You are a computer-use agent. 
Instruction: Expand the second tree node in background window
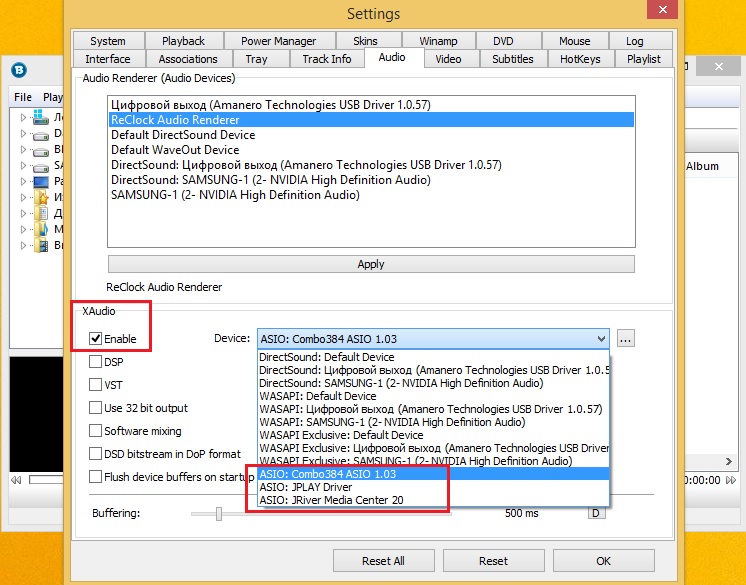(x=23, y=134)
